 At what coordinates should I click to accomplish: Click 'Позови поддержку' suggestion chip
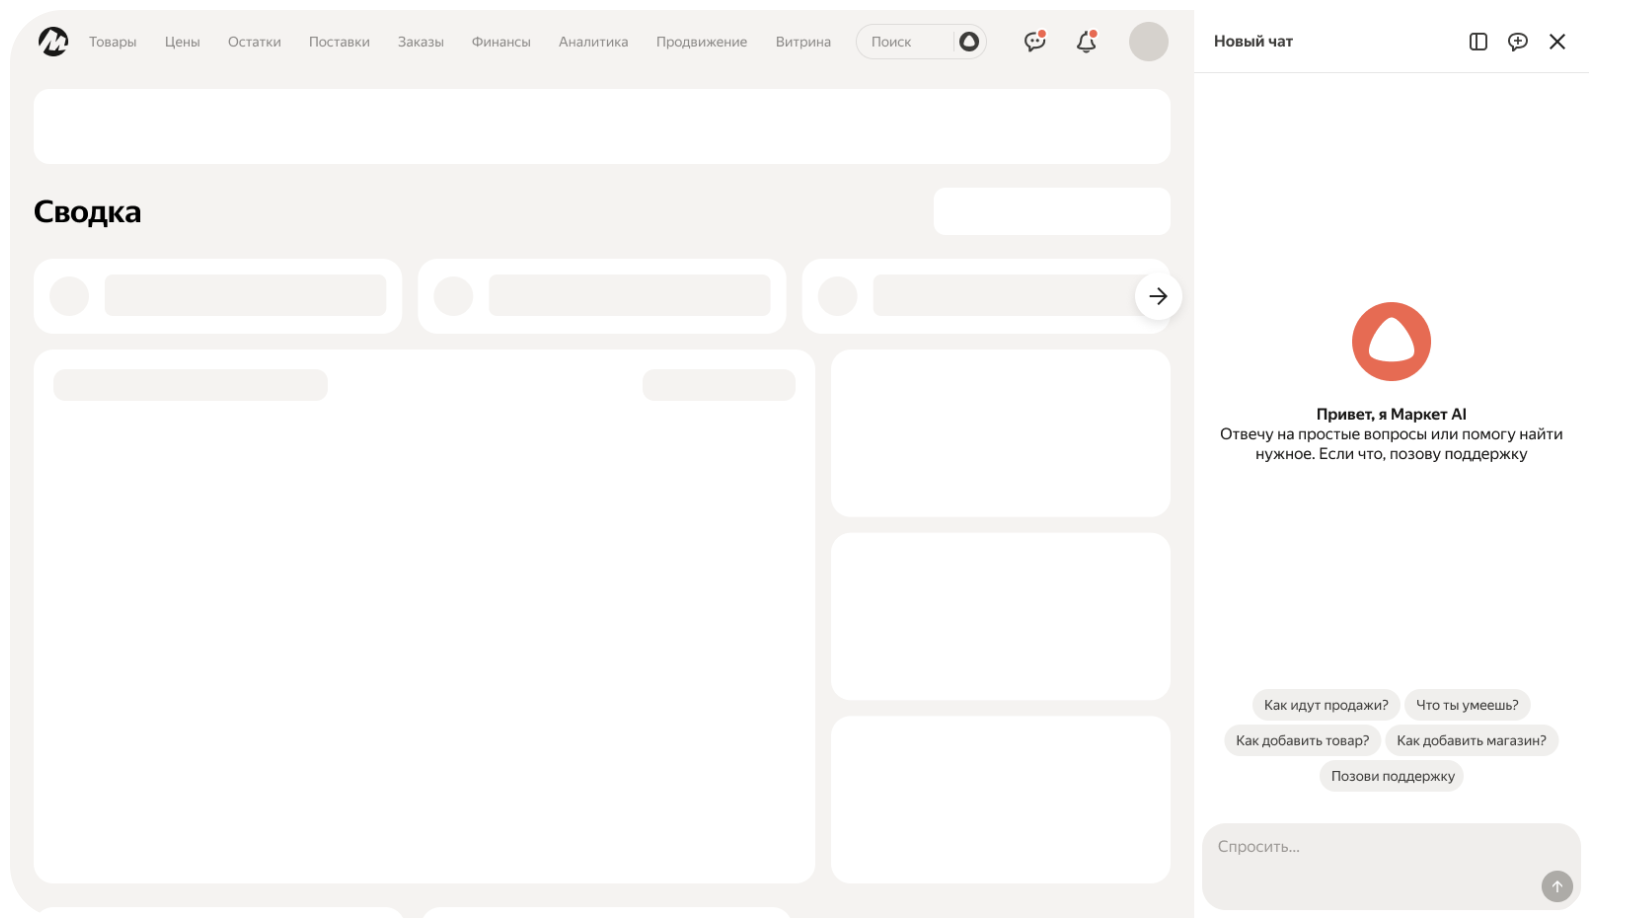tap(1392, 776)
